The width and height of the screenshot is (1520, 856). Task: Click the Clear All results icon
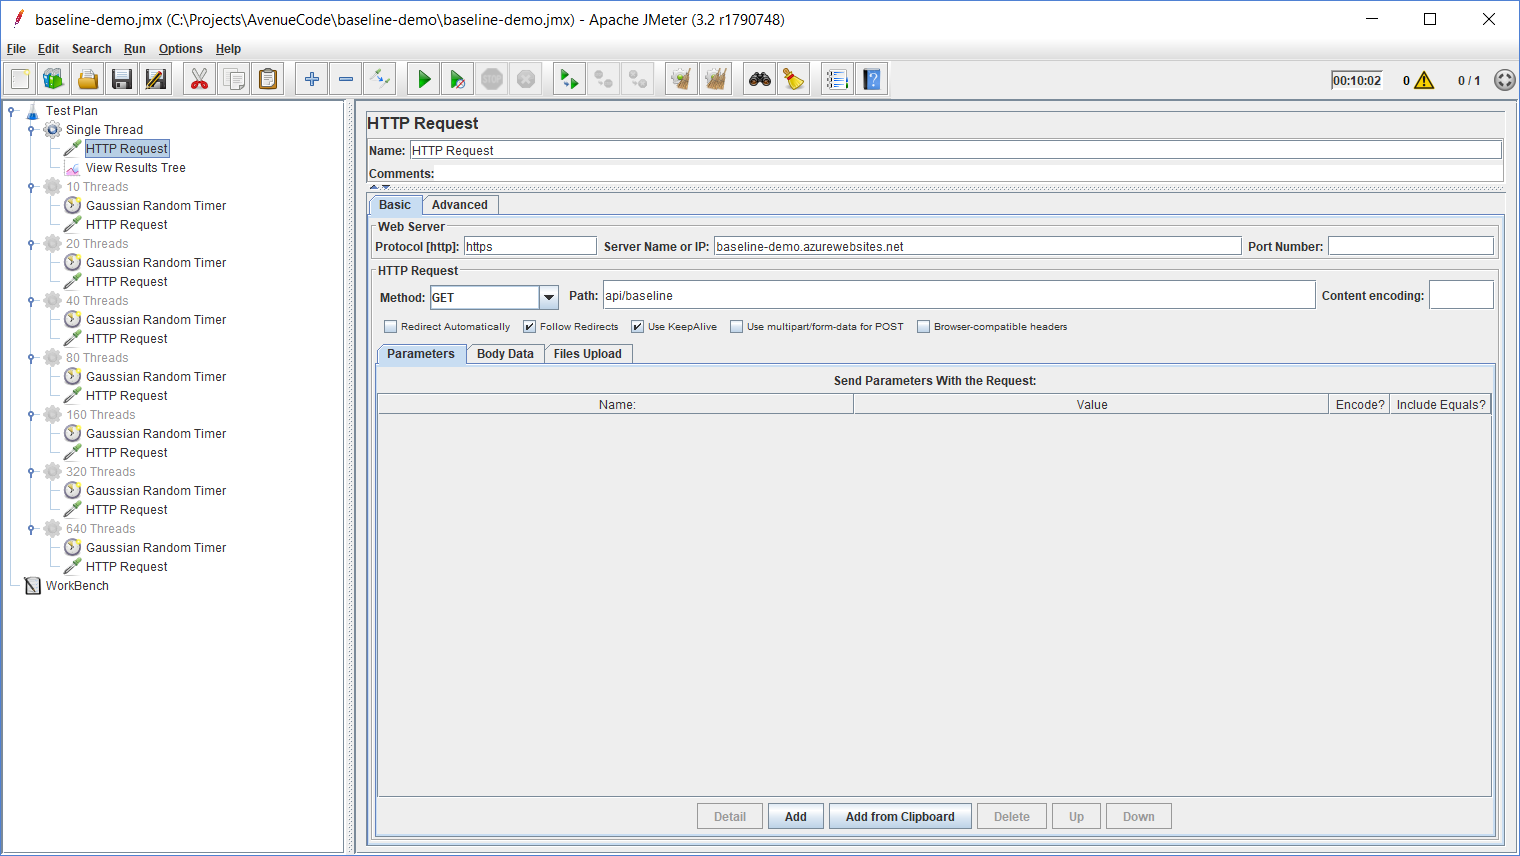coord(716,79)
